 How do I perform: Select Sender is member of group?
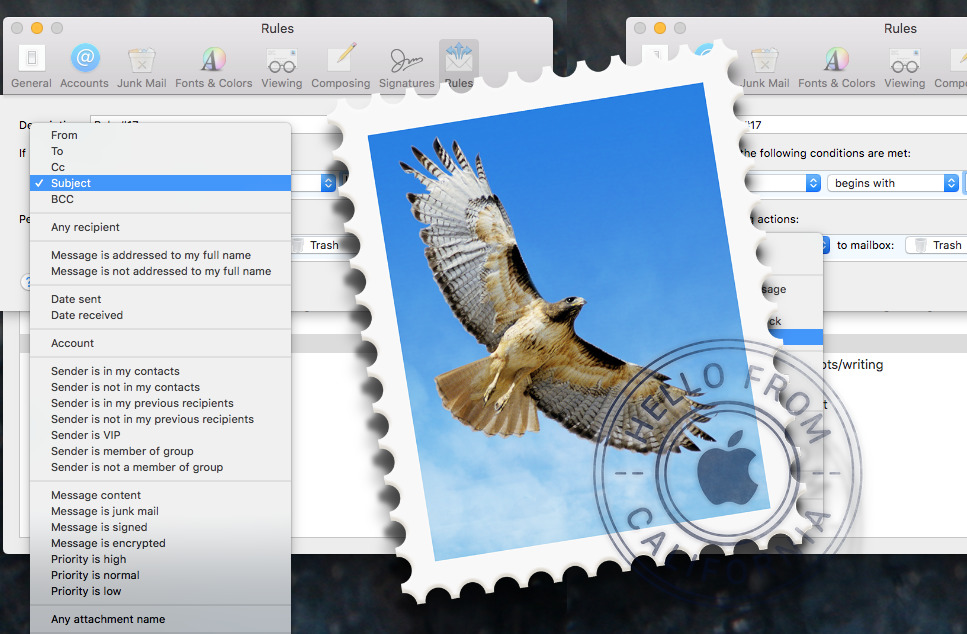tap(160, 451)
